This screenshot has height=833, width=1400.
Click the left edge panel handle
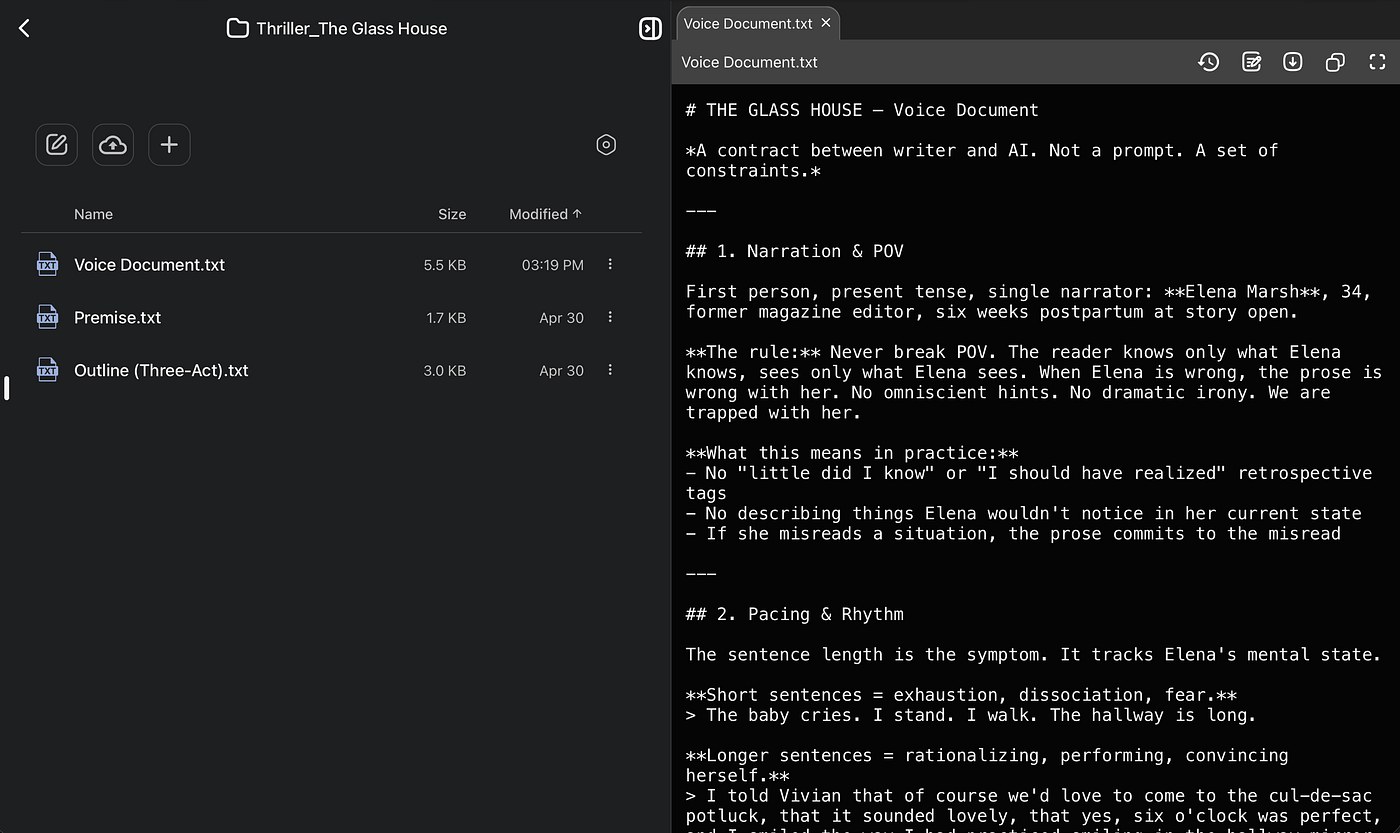[6, 388]
